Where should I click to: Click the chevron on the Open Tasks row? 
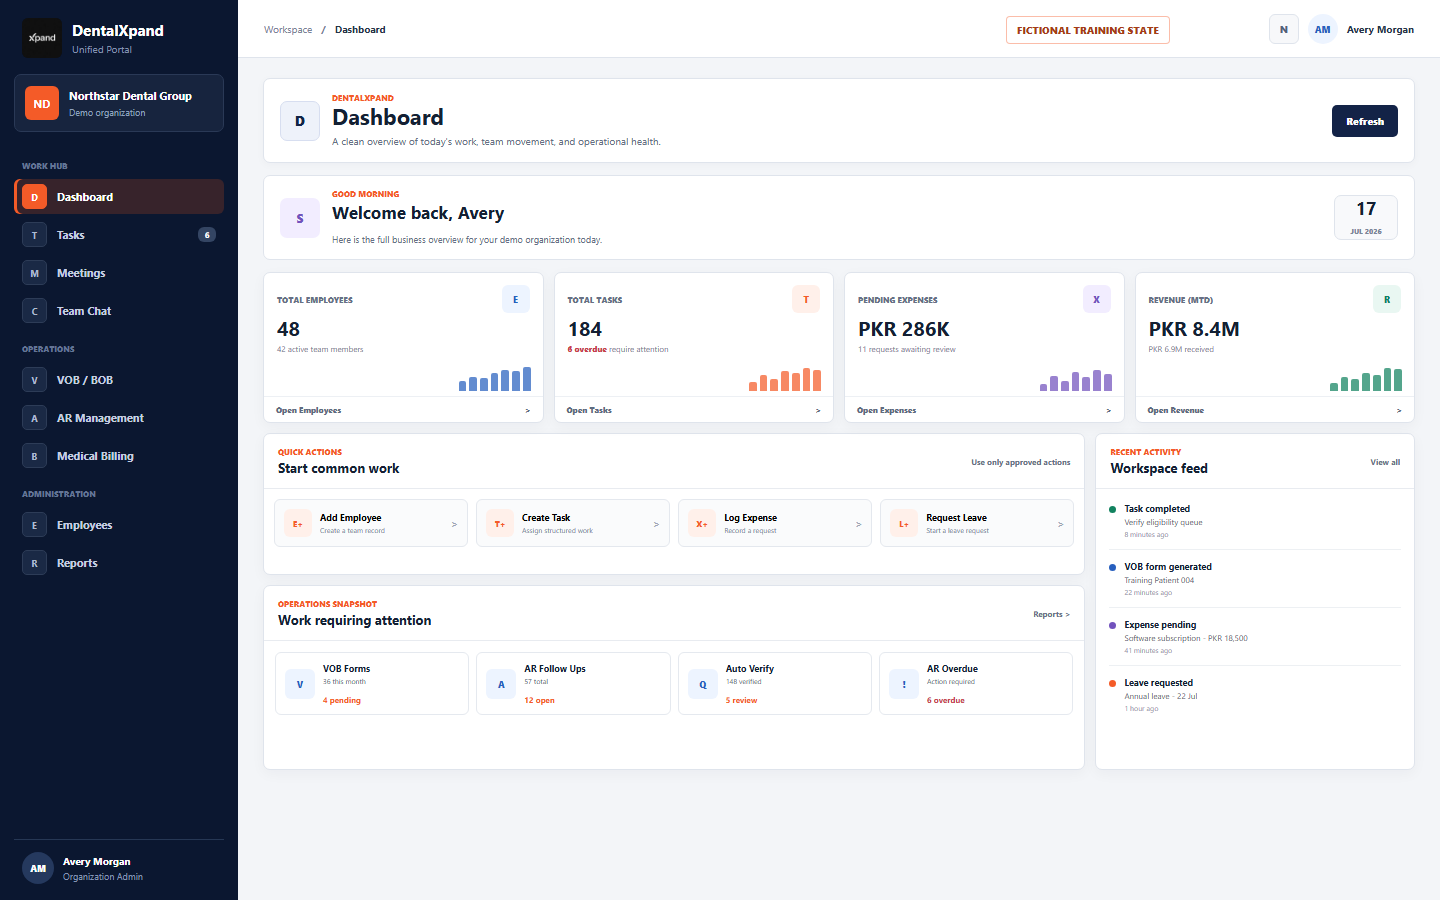point(818,410)
